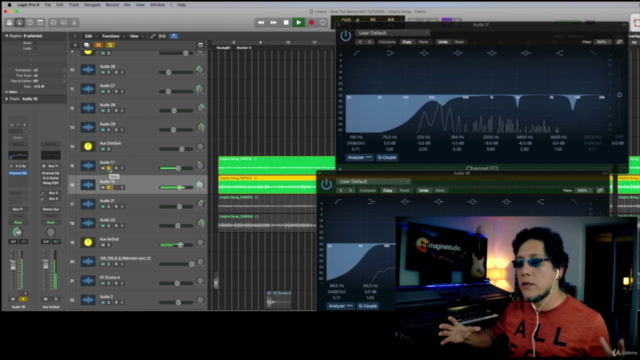Toggle power button of Audio 18 EQ

[326, 184]
